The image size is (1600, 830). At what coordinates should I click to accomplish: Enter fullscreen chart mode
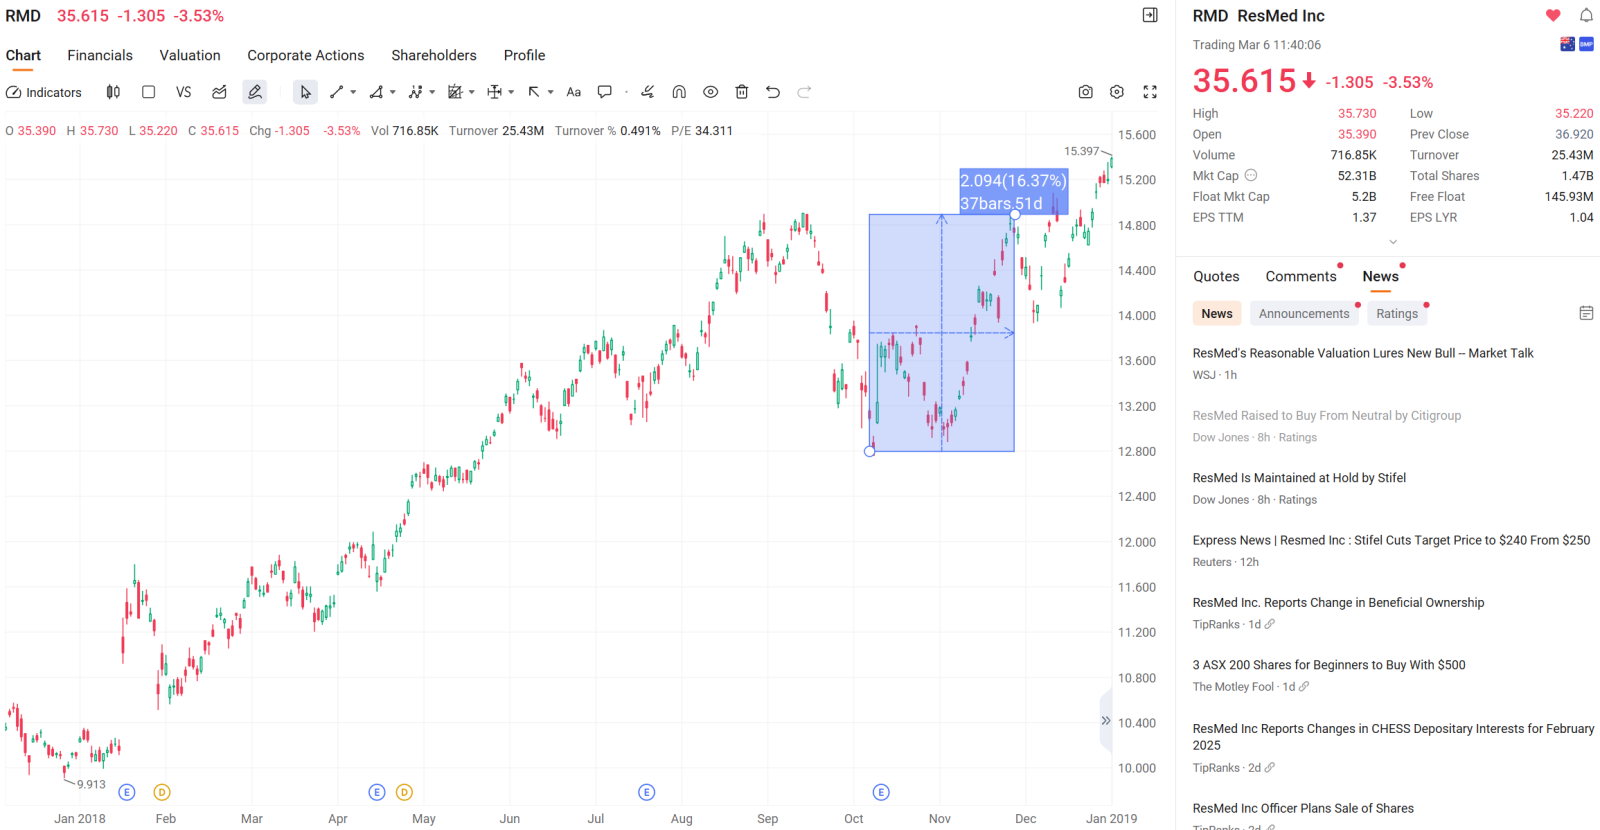tap(1150, 92)
